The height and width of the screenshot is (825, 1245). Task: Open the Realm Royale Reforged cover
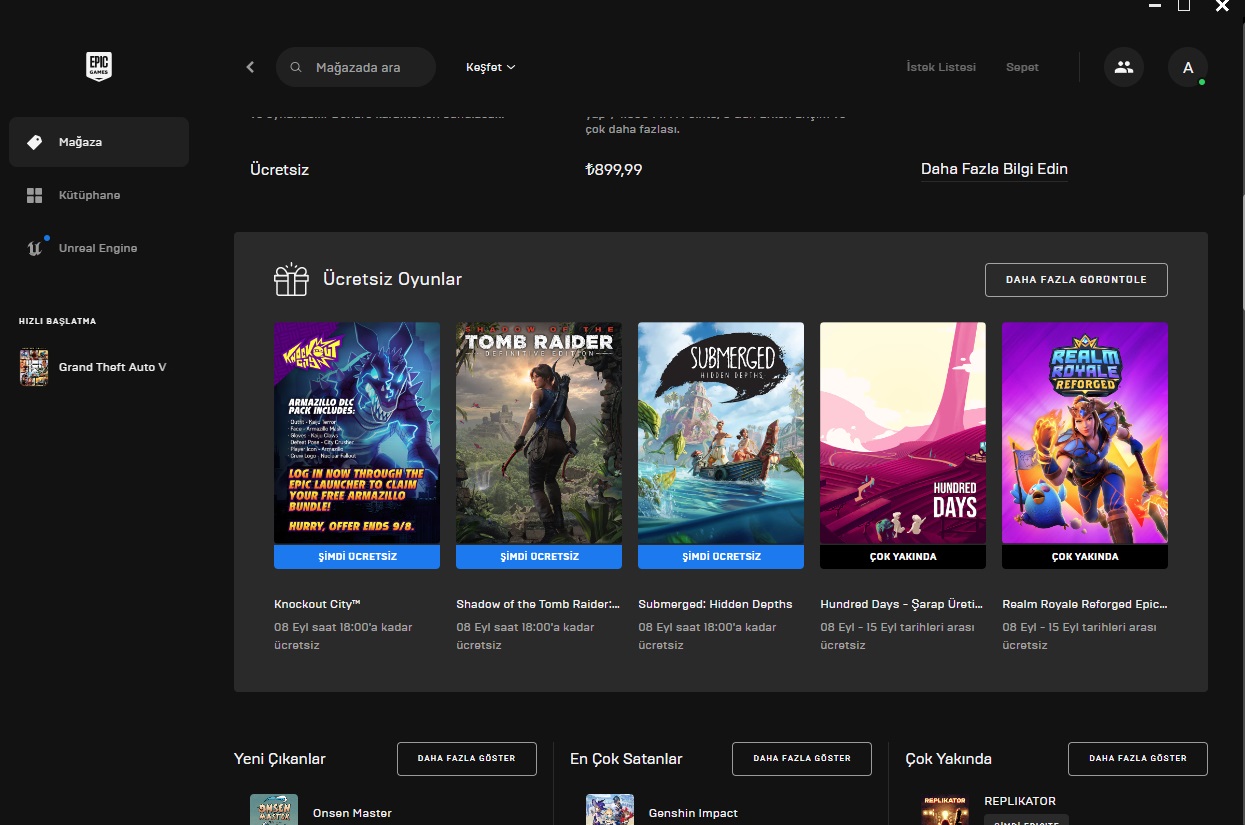tap(1085, 433)
